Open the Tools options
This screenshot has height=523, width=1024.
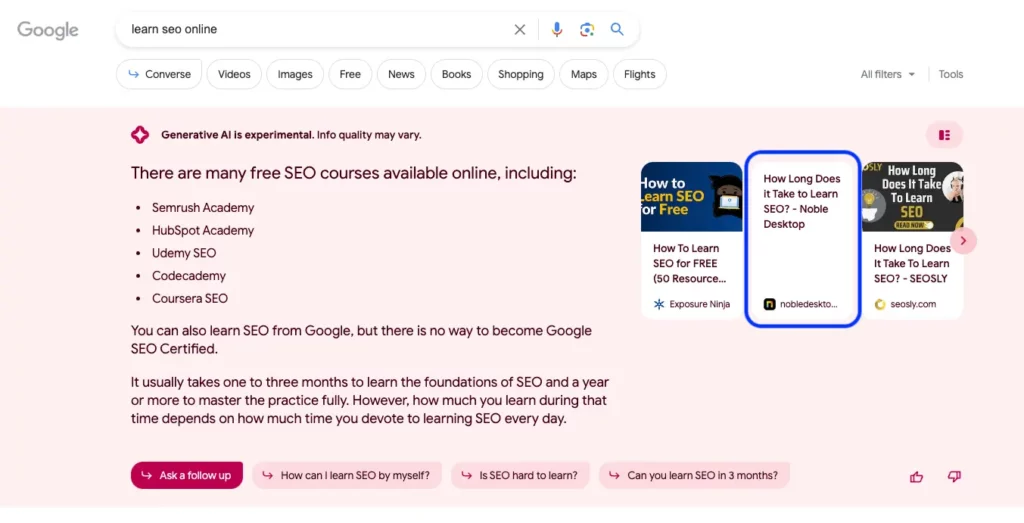pos(950,74)
